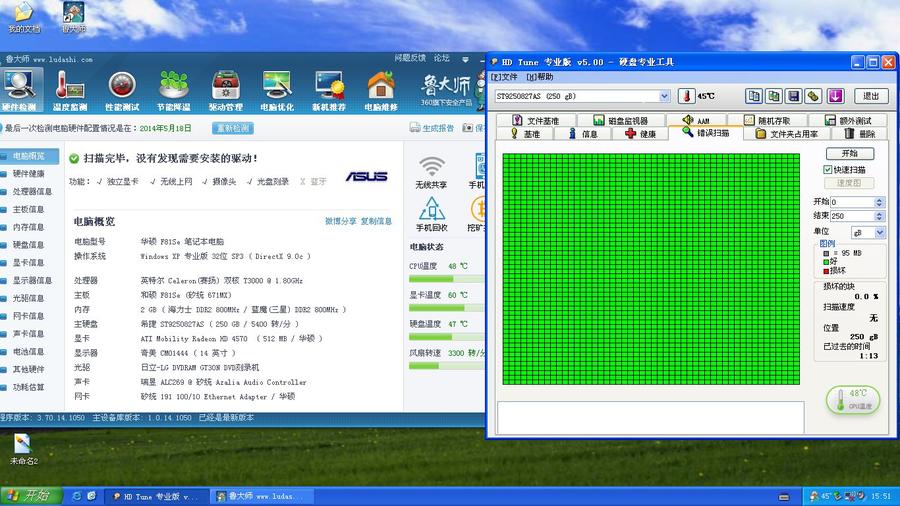Click 开始 scan button in HD Tune
This screenshot has height=506, width=900.
pyautogui.click(x=850, y=153)
